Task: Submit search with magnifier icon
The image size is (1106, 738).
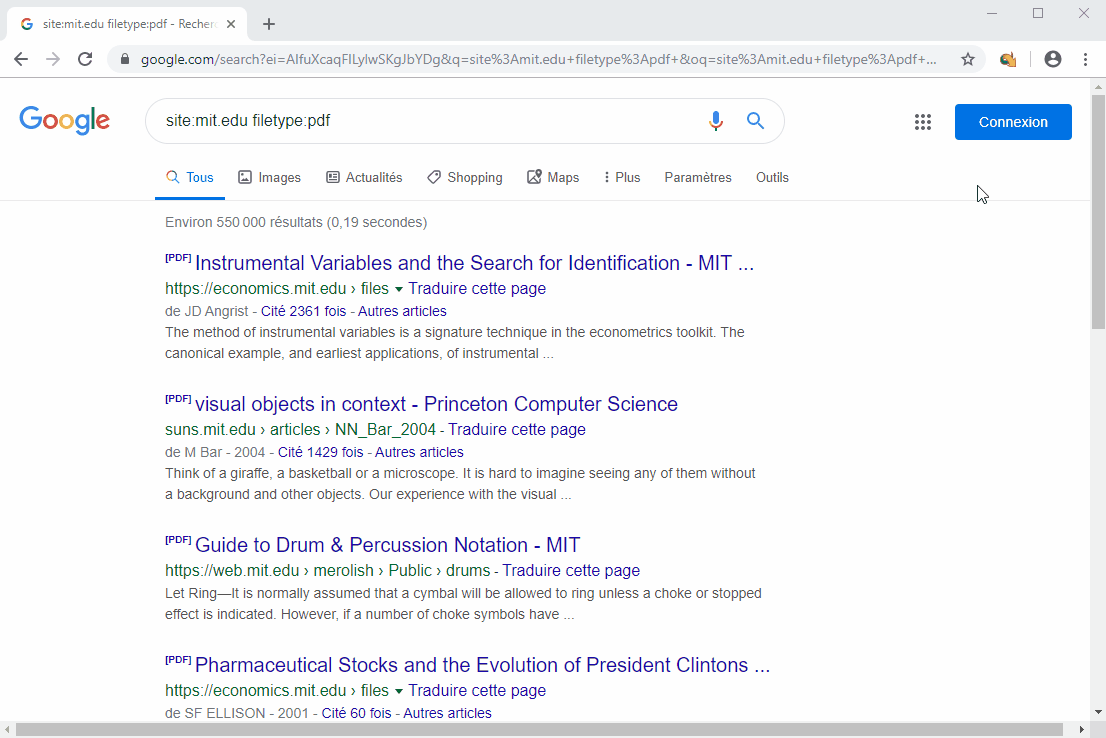Action: tap(755, 121)
